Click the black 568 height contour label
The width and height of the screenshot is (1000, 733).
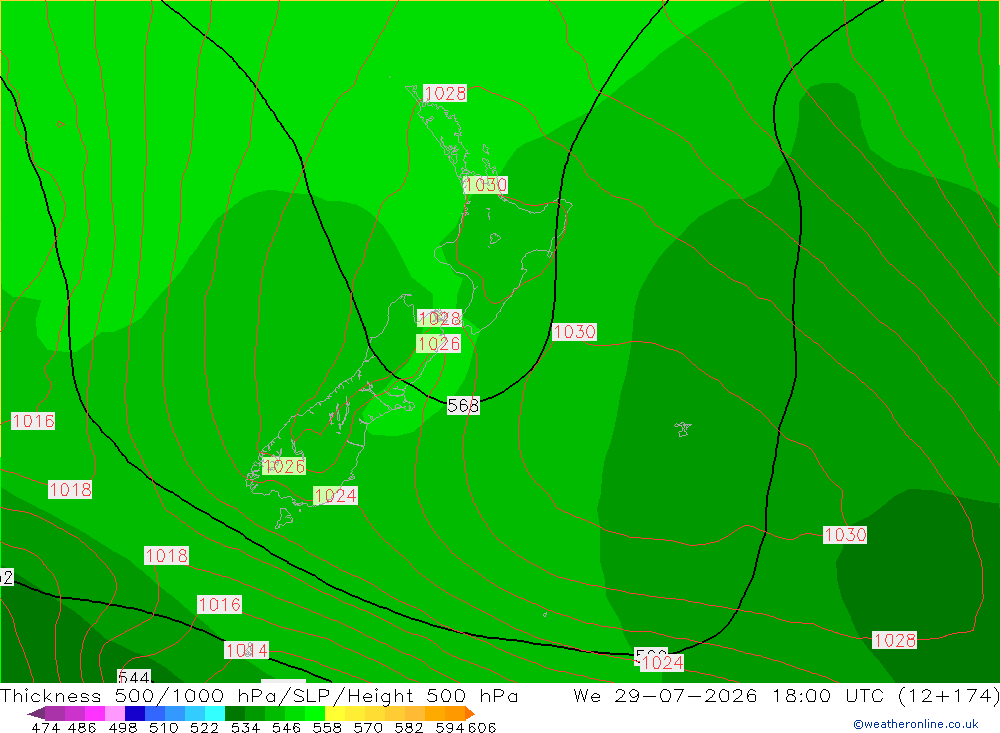pyautogui.click(x=463, y=405)
